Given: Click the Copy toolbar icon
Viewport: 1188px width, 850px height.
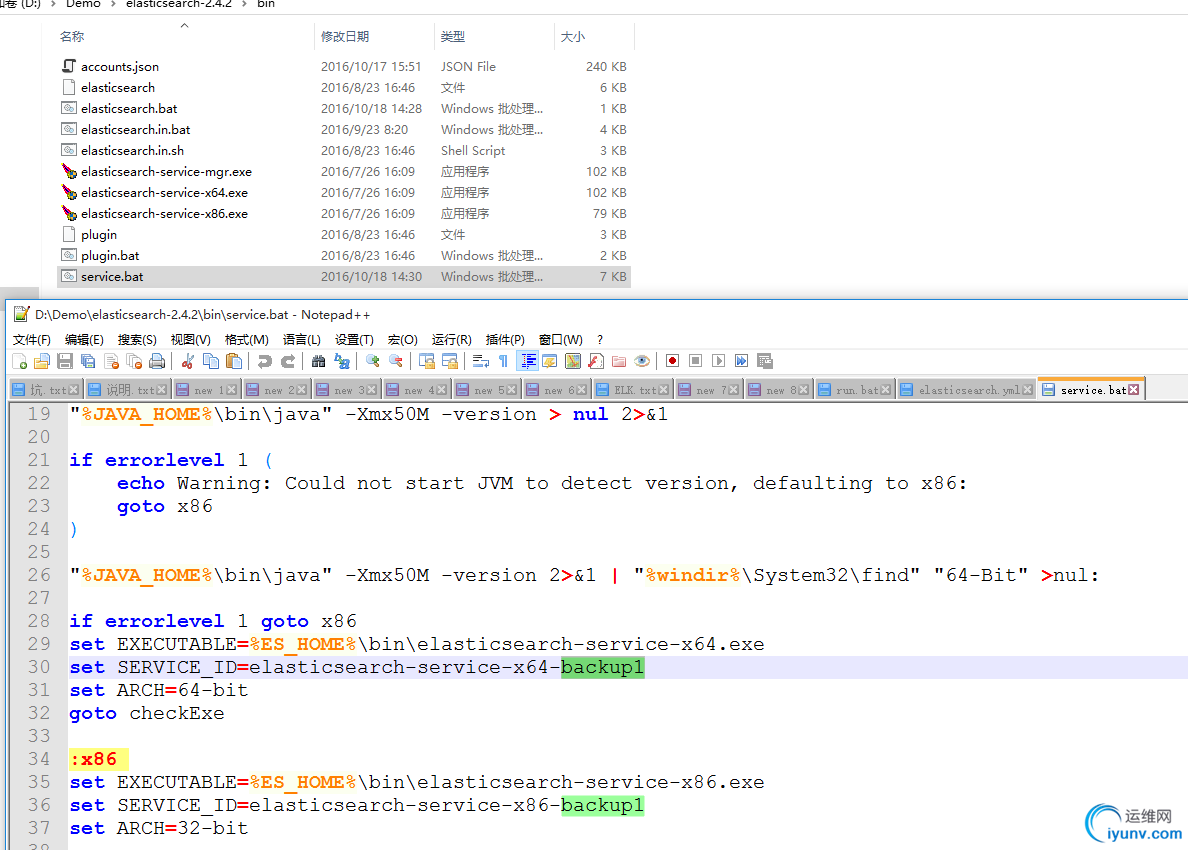Looking at the screenshot, I should [x=211, y=361].
